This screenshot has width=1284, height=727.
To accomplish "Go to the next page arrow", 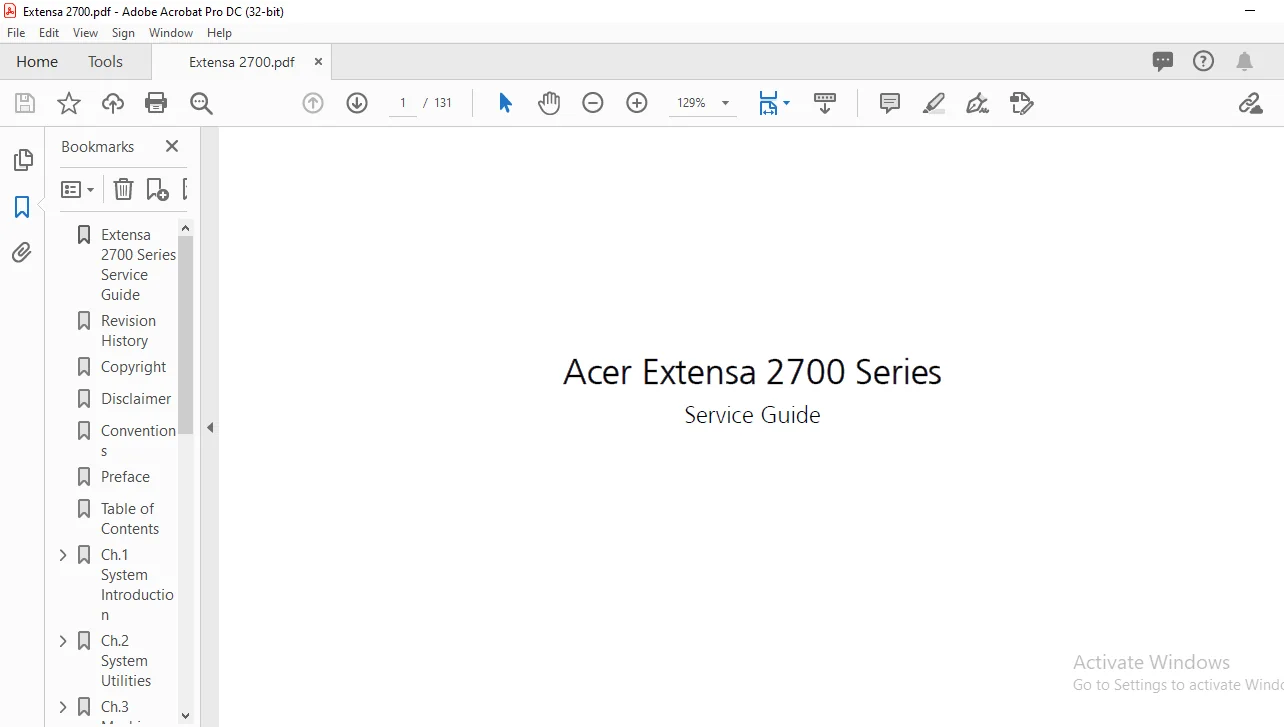I will 357,103.
